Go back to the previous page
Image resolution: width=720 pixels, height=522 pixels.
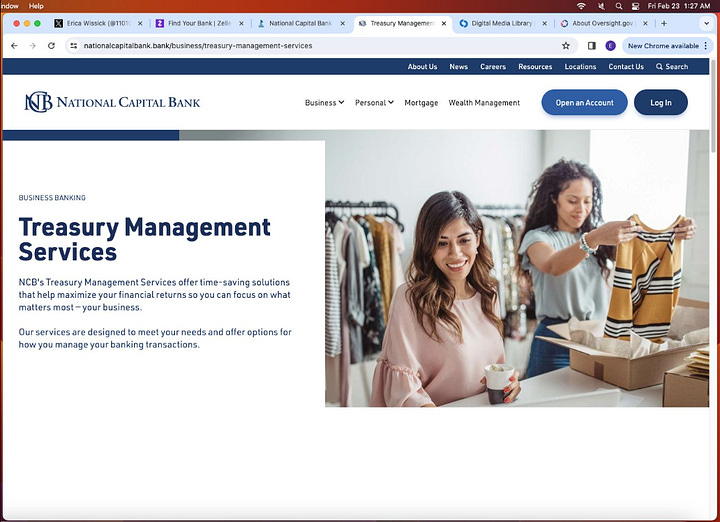pyautogui.click(x=14, y=46)
